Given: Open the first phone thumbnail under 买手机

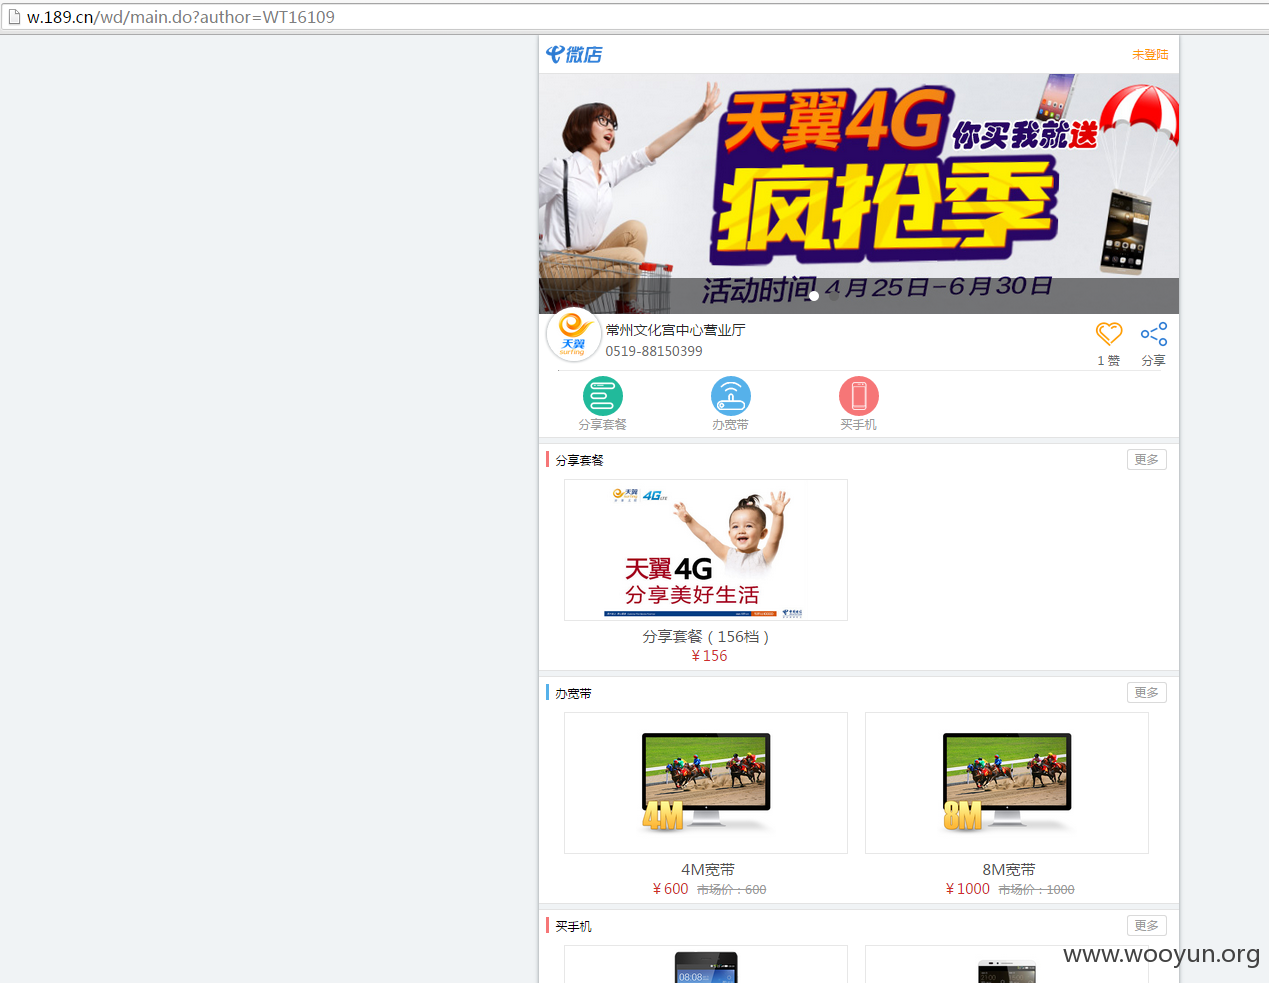Looking at the screenshot, I should (x=706, y=964).
